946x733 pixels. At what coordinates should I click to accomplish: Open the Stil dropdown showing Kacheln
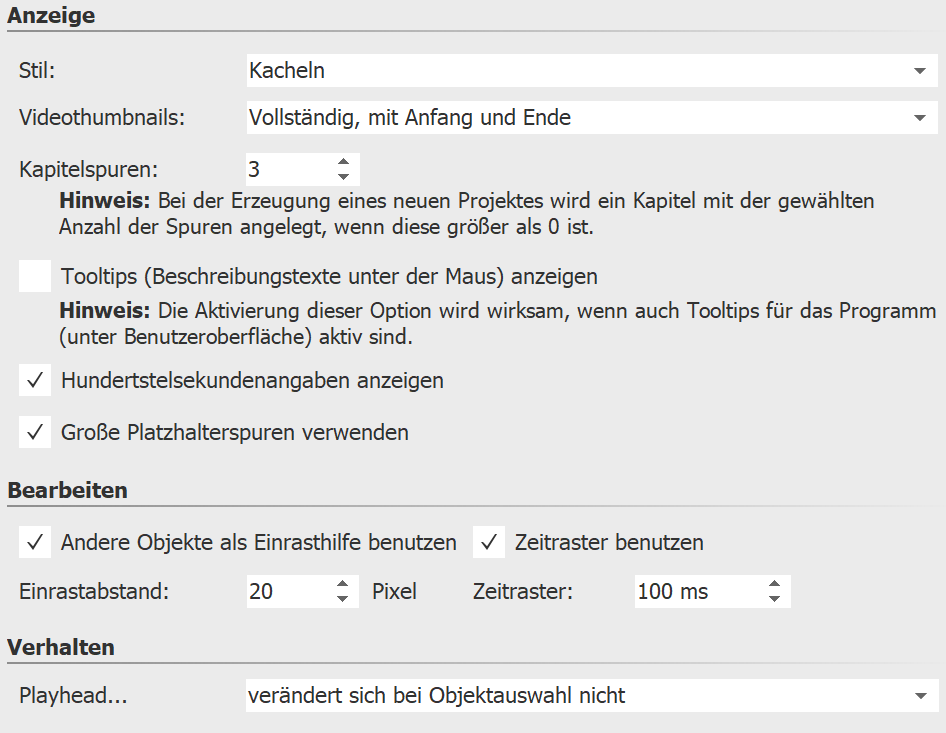coord(920,71)
